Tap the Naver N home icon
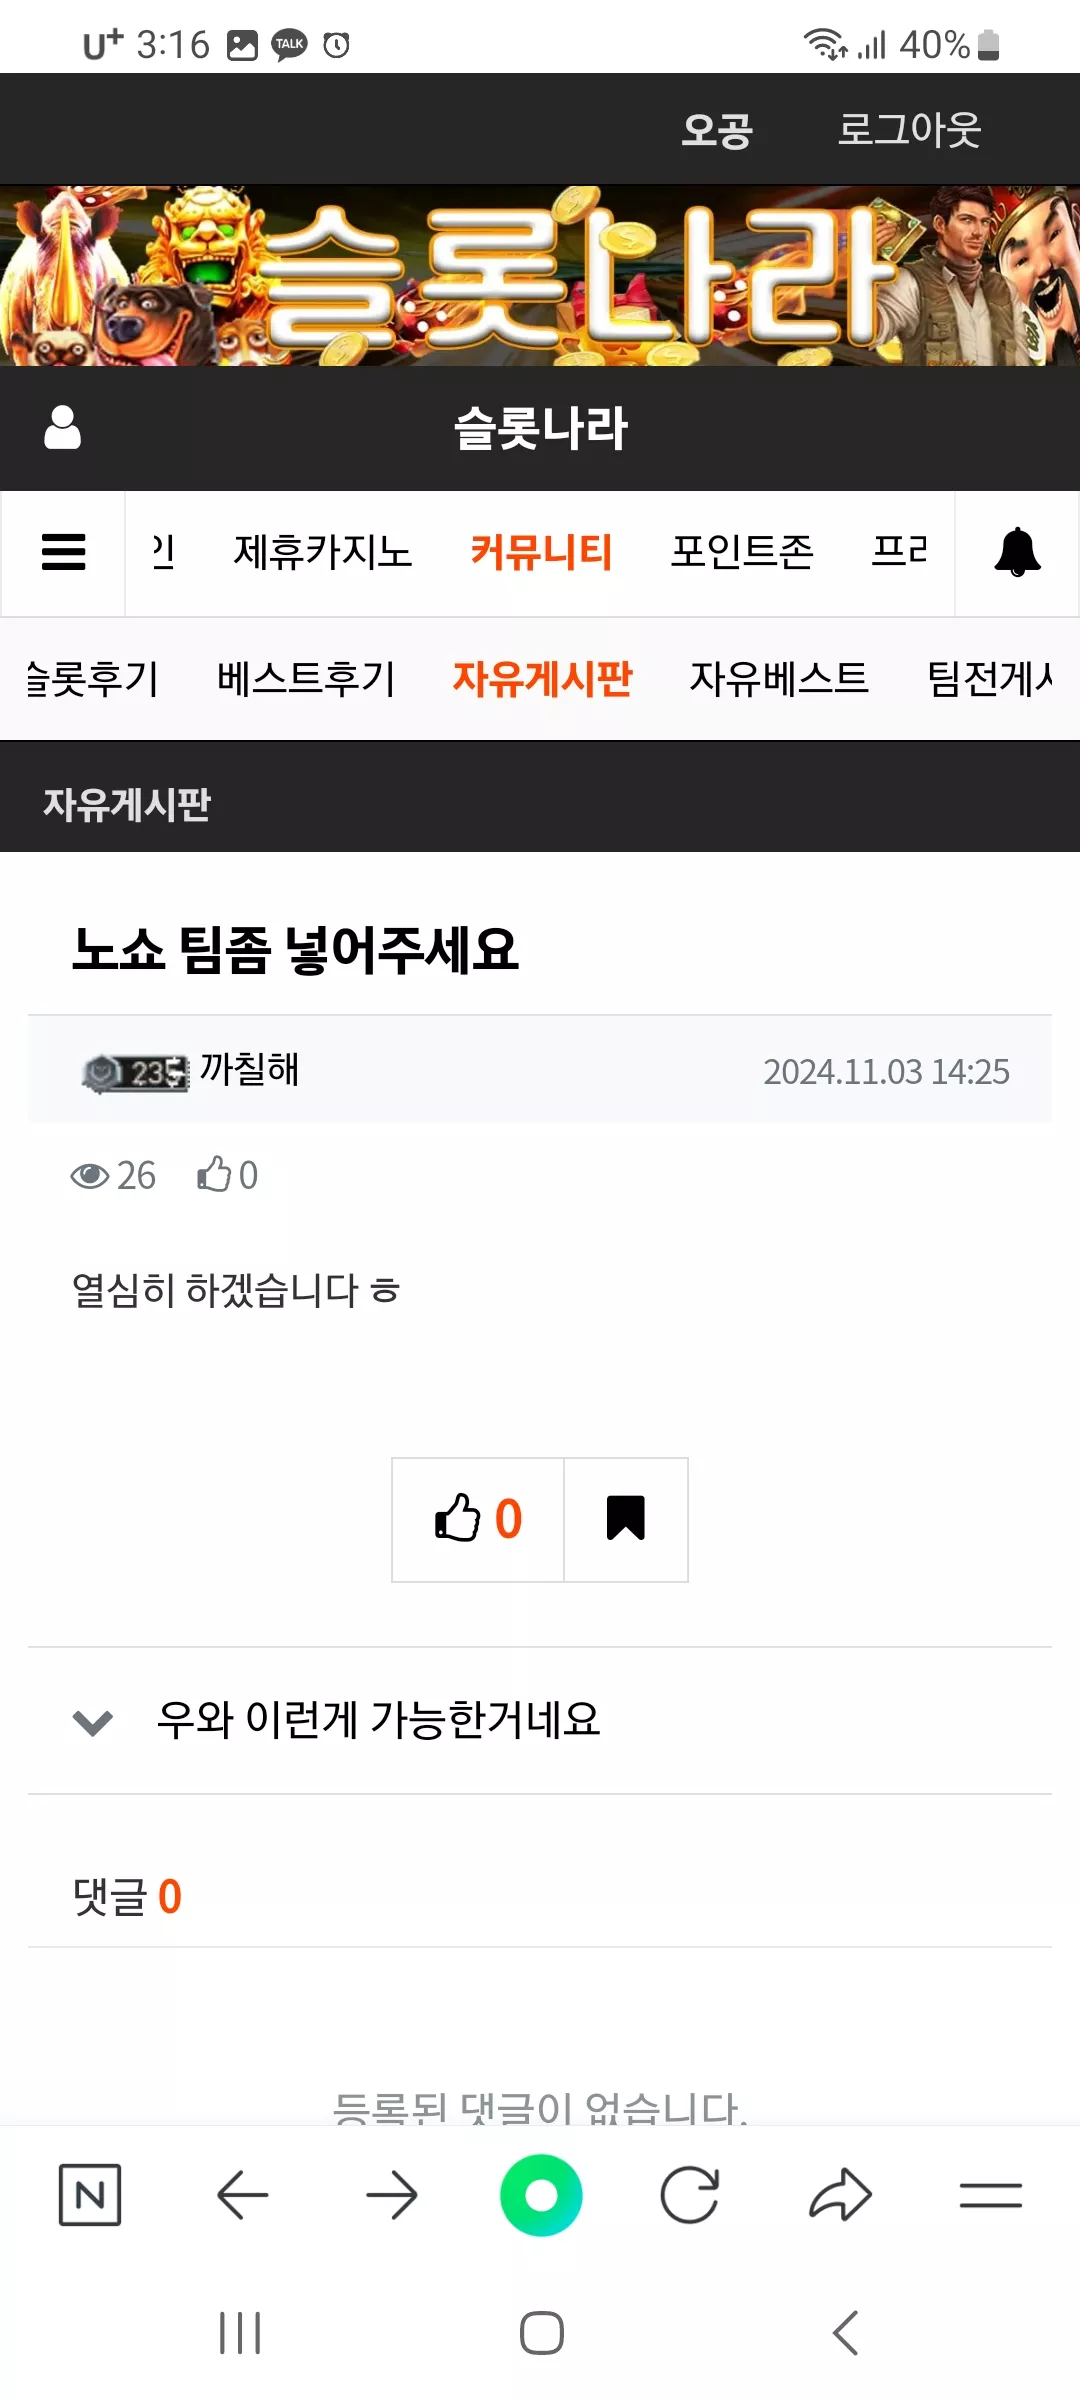1080x2400 pixels. point(90,2195)
